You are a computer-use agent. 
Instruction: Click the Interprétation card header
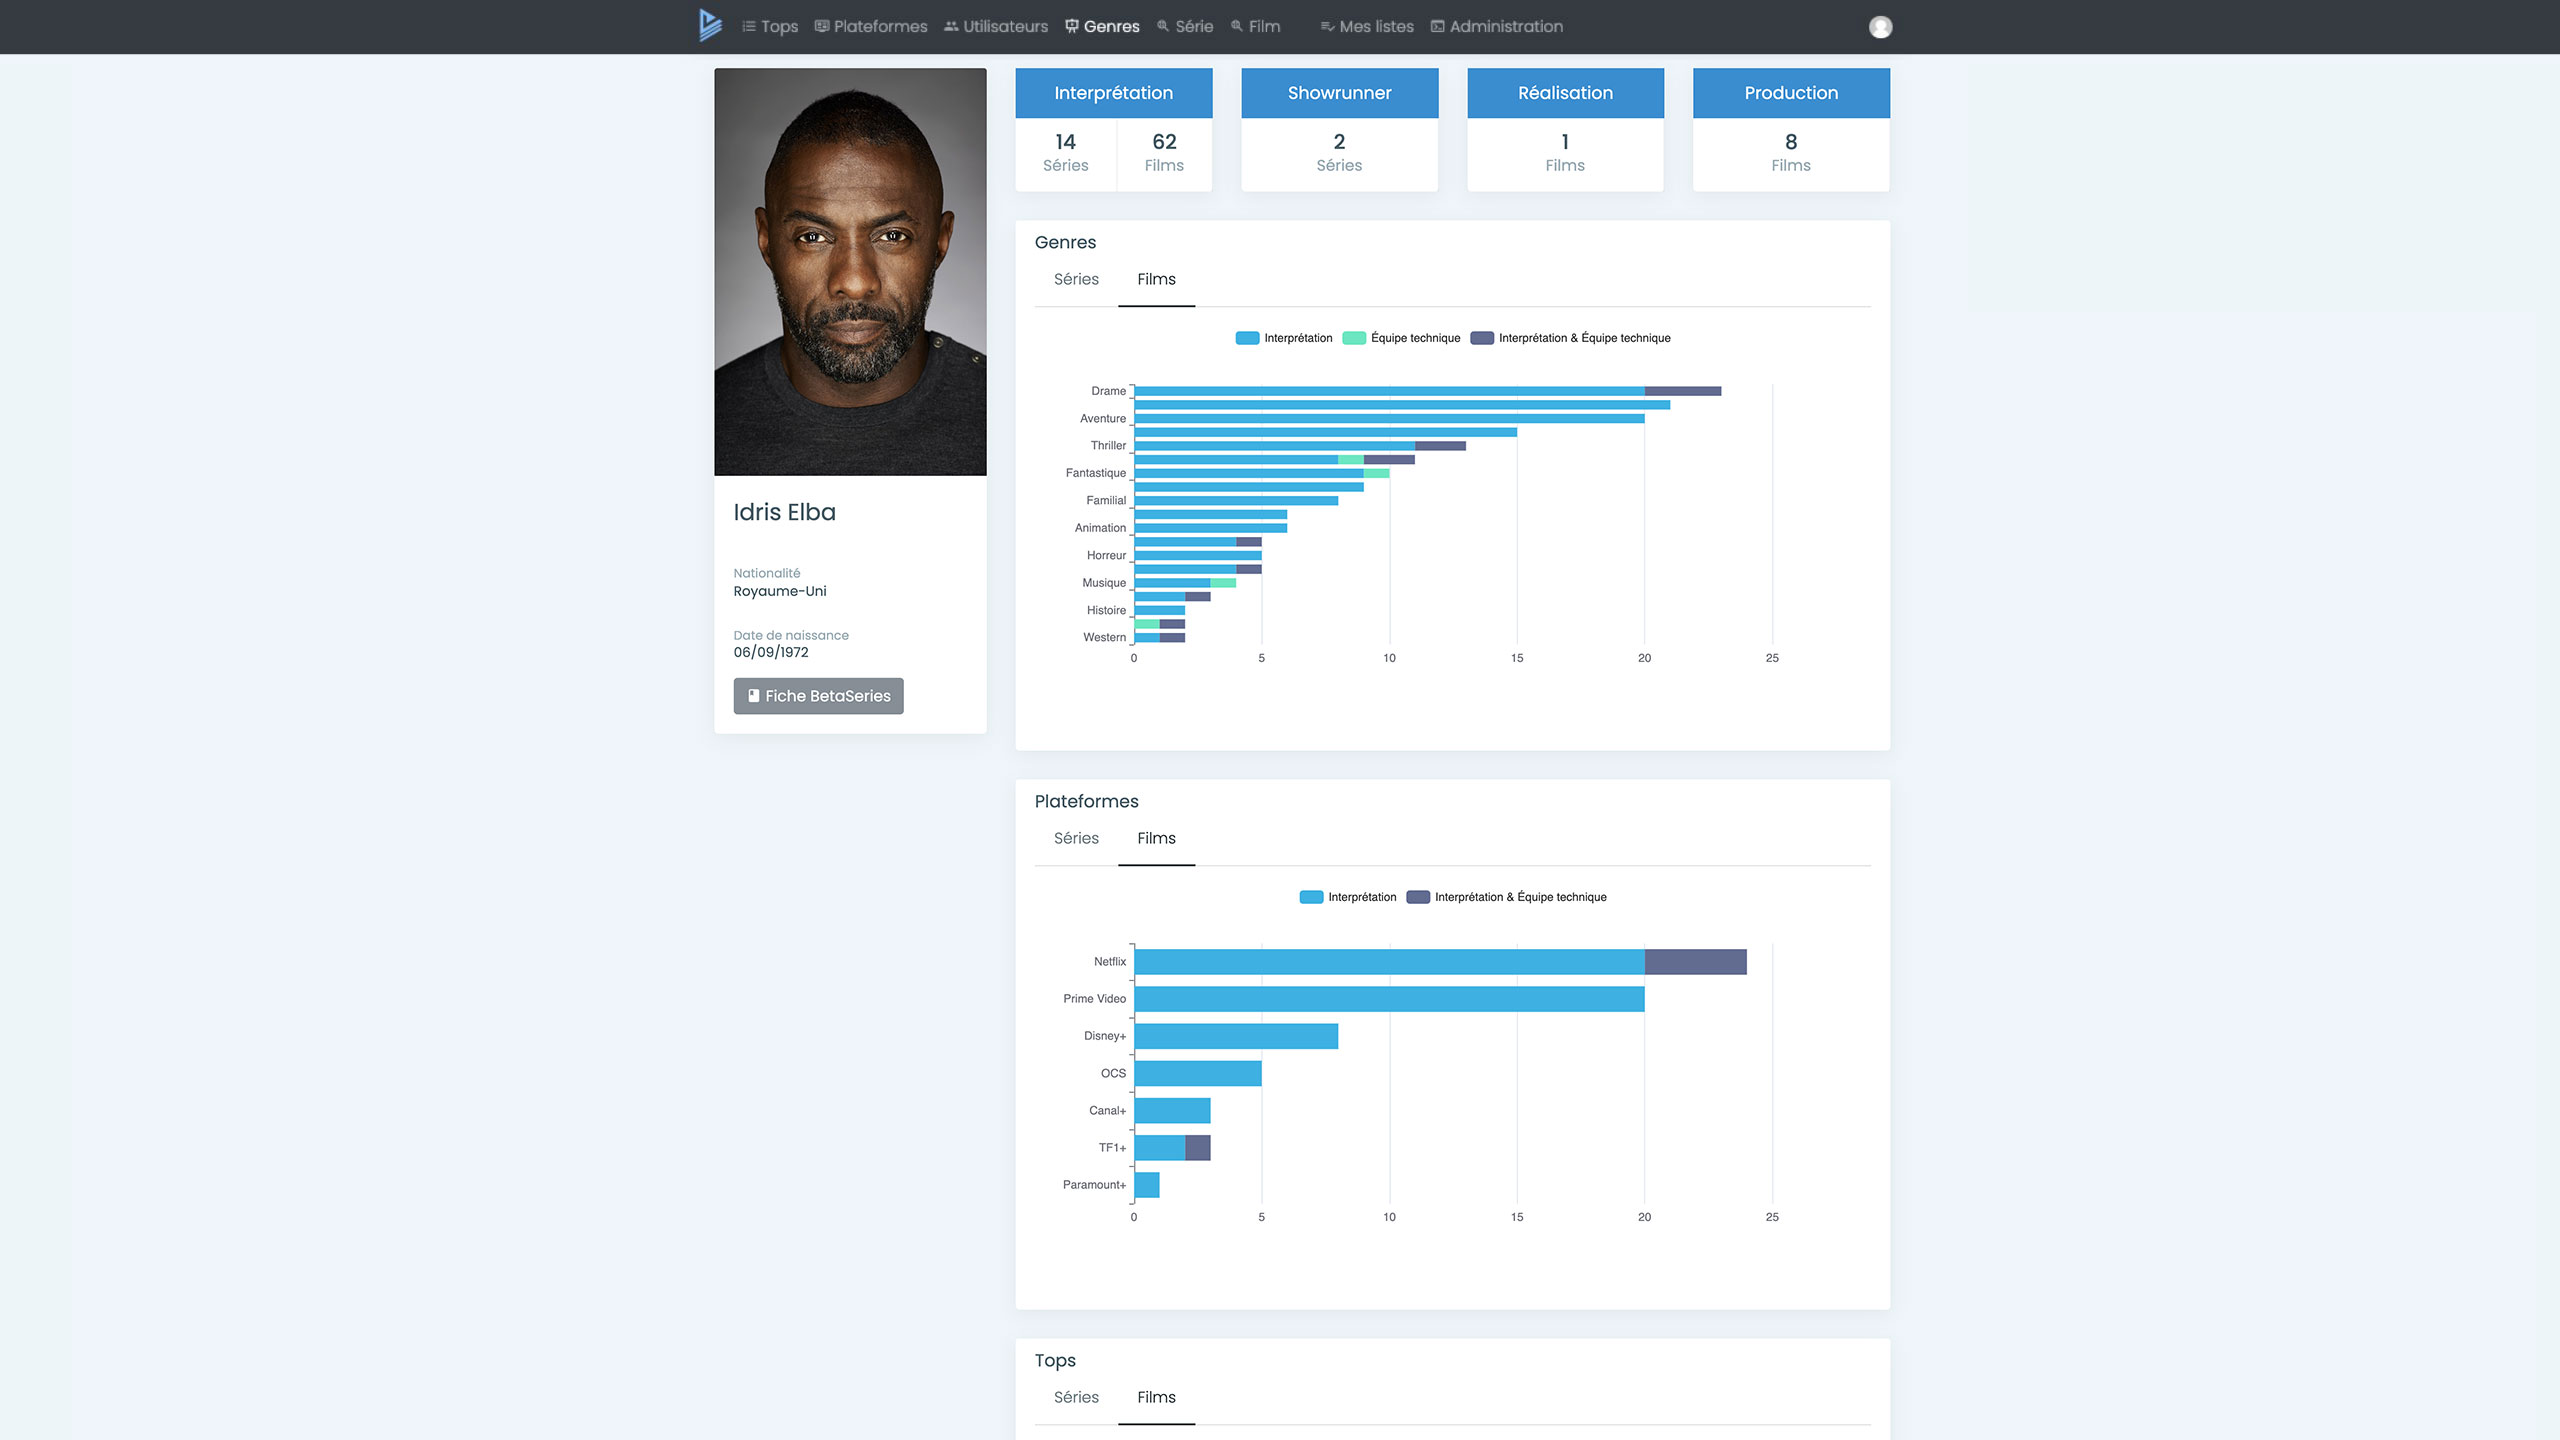click(1113, 93)
